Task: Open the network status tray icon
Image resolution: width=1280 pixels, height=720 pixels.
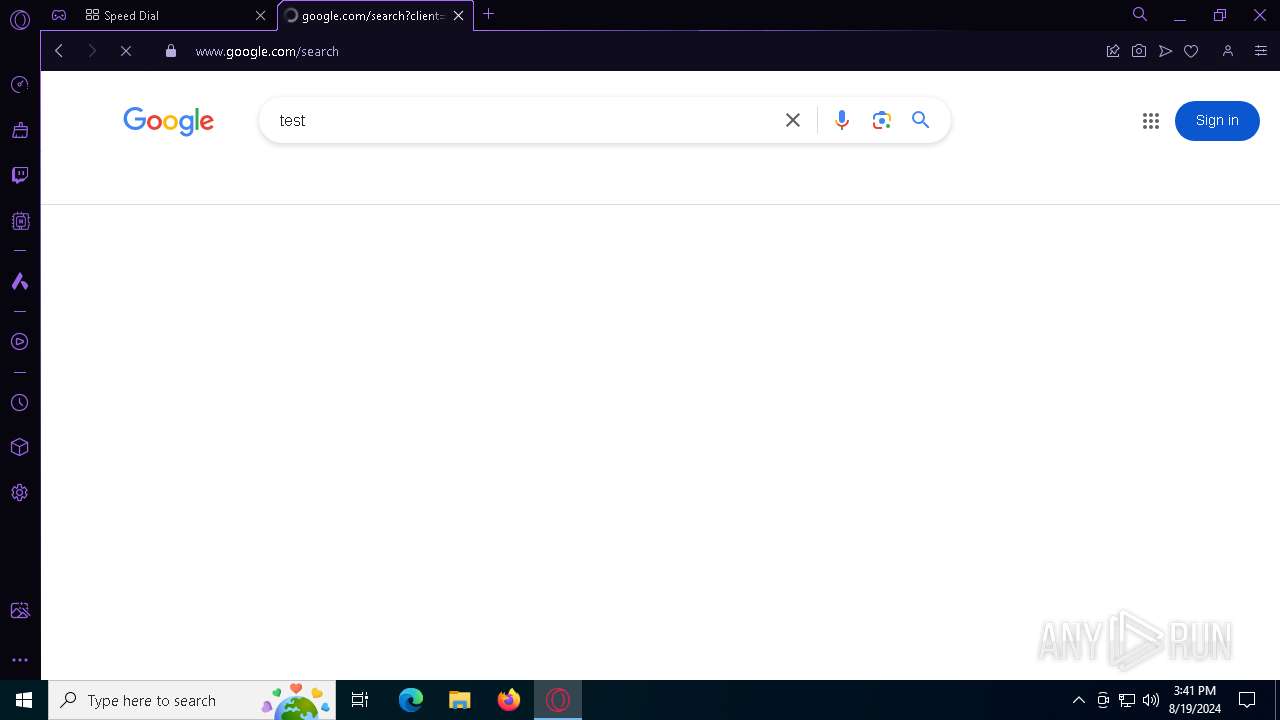Action: (x=1127, y=700)
